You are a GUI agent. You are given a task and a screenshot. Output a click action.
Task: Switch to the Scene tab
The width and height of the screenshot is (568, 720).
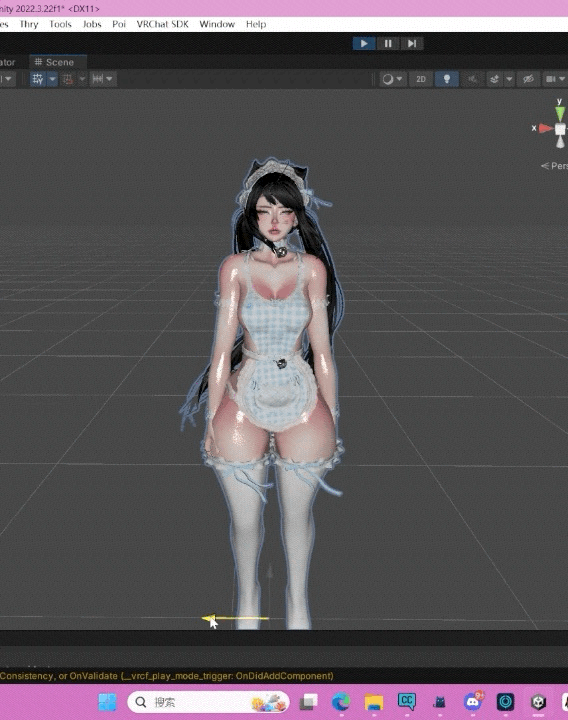click(55, 62)
